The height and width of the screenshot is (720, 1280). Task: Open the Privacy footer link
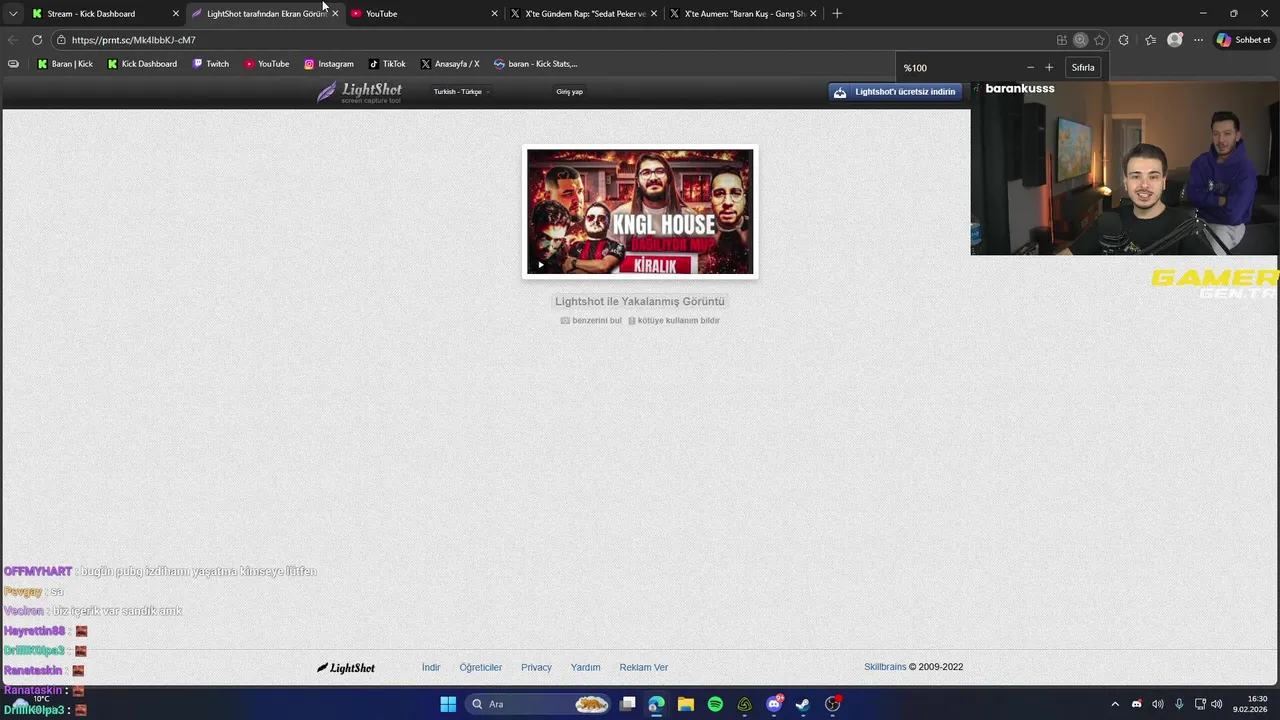[x=536, y=667]
